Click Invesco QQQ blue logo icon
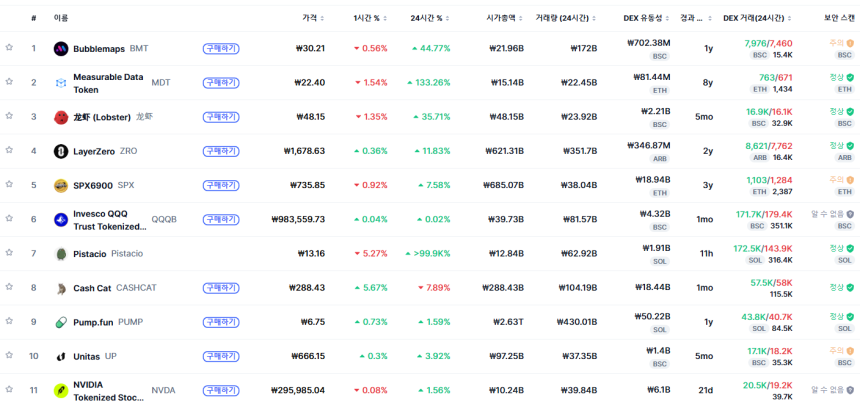This screenshot has height=403, width=860. 61,219
